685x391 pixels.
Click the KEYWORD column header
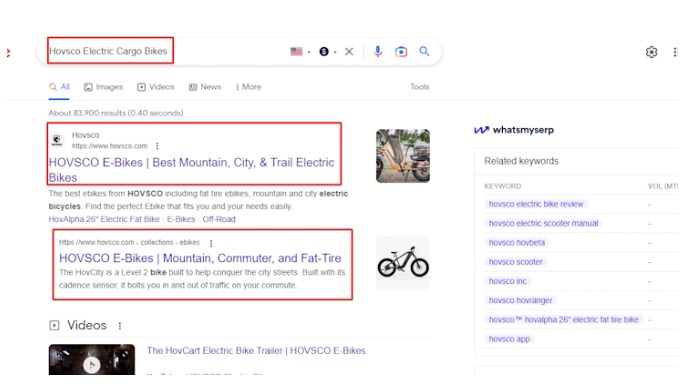[x=502, y=186]
